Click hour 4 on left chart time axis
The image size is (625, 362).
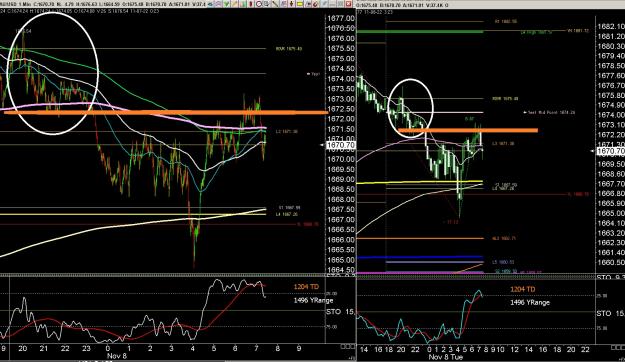coord(193,348)
